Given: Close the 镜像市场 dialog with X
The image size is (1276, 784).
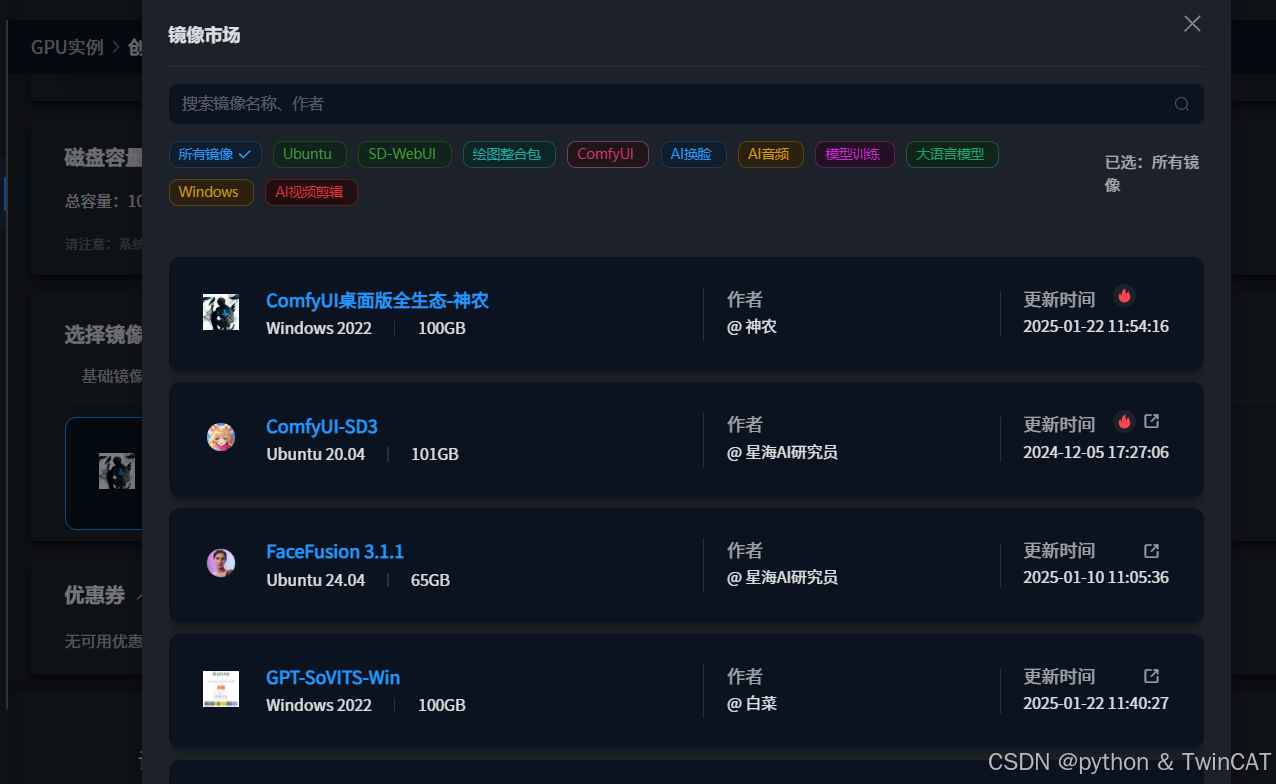Looking at the screenshot, I should 1192,23.
